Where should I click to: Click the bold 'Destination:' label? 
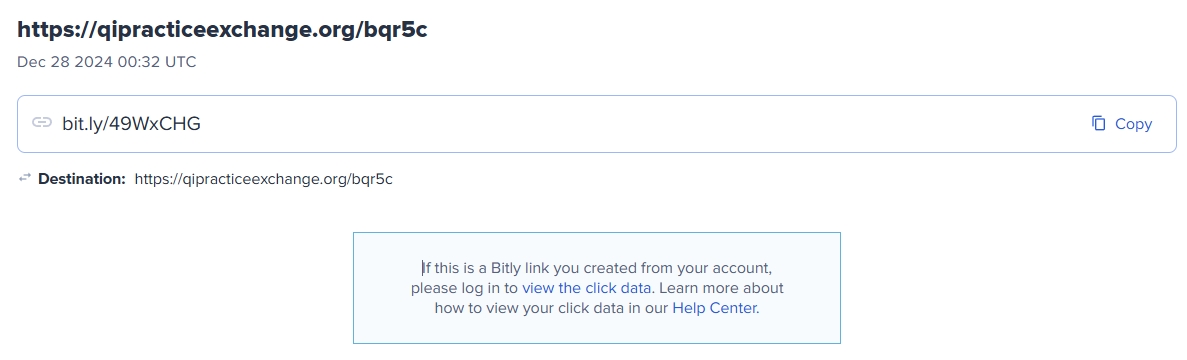point(82,179)
